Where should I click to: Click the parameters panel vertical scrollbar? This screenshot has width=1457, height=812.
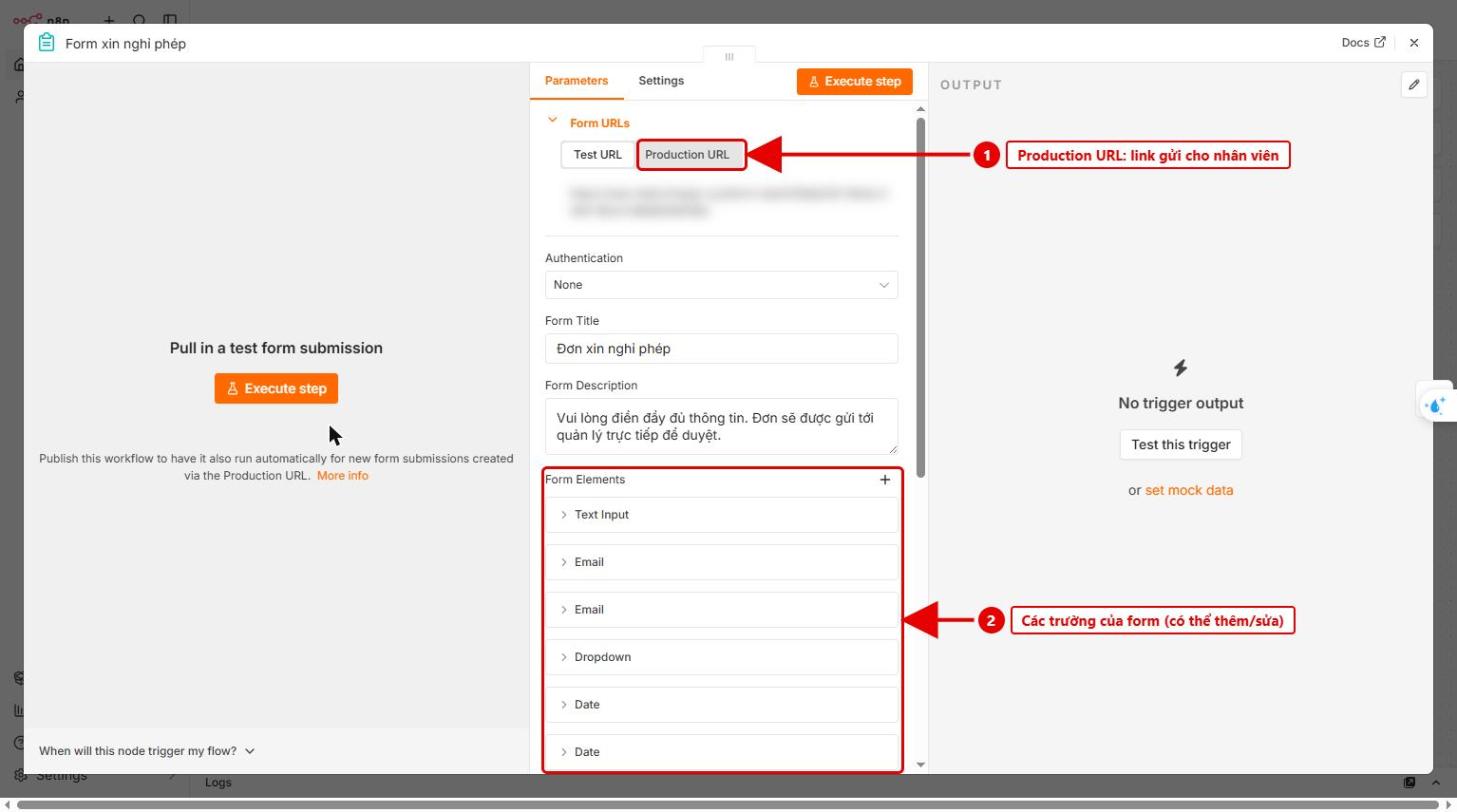pos(920,297)
